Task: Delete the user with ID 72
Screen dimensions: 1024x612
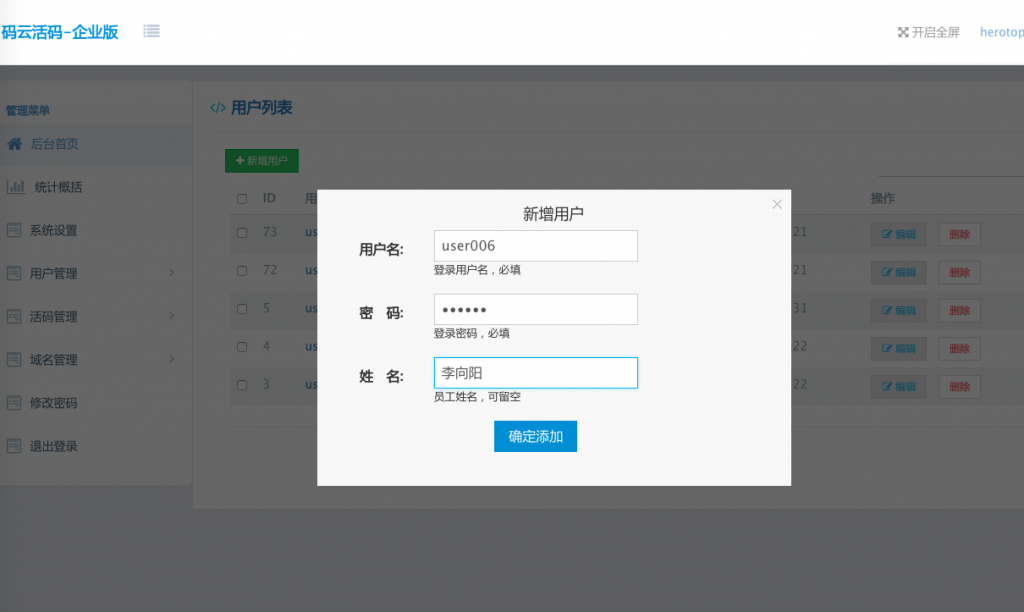Action: click(959, 272)
